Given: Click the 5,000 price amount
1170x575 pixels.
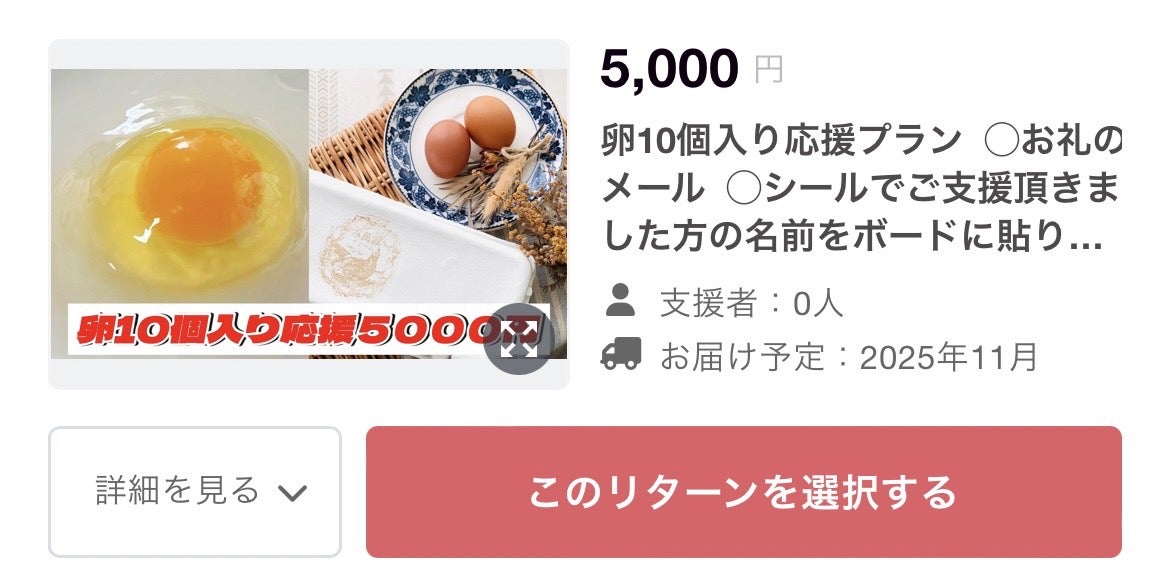Looking at the screenshot, I should [x=669, y=68].
